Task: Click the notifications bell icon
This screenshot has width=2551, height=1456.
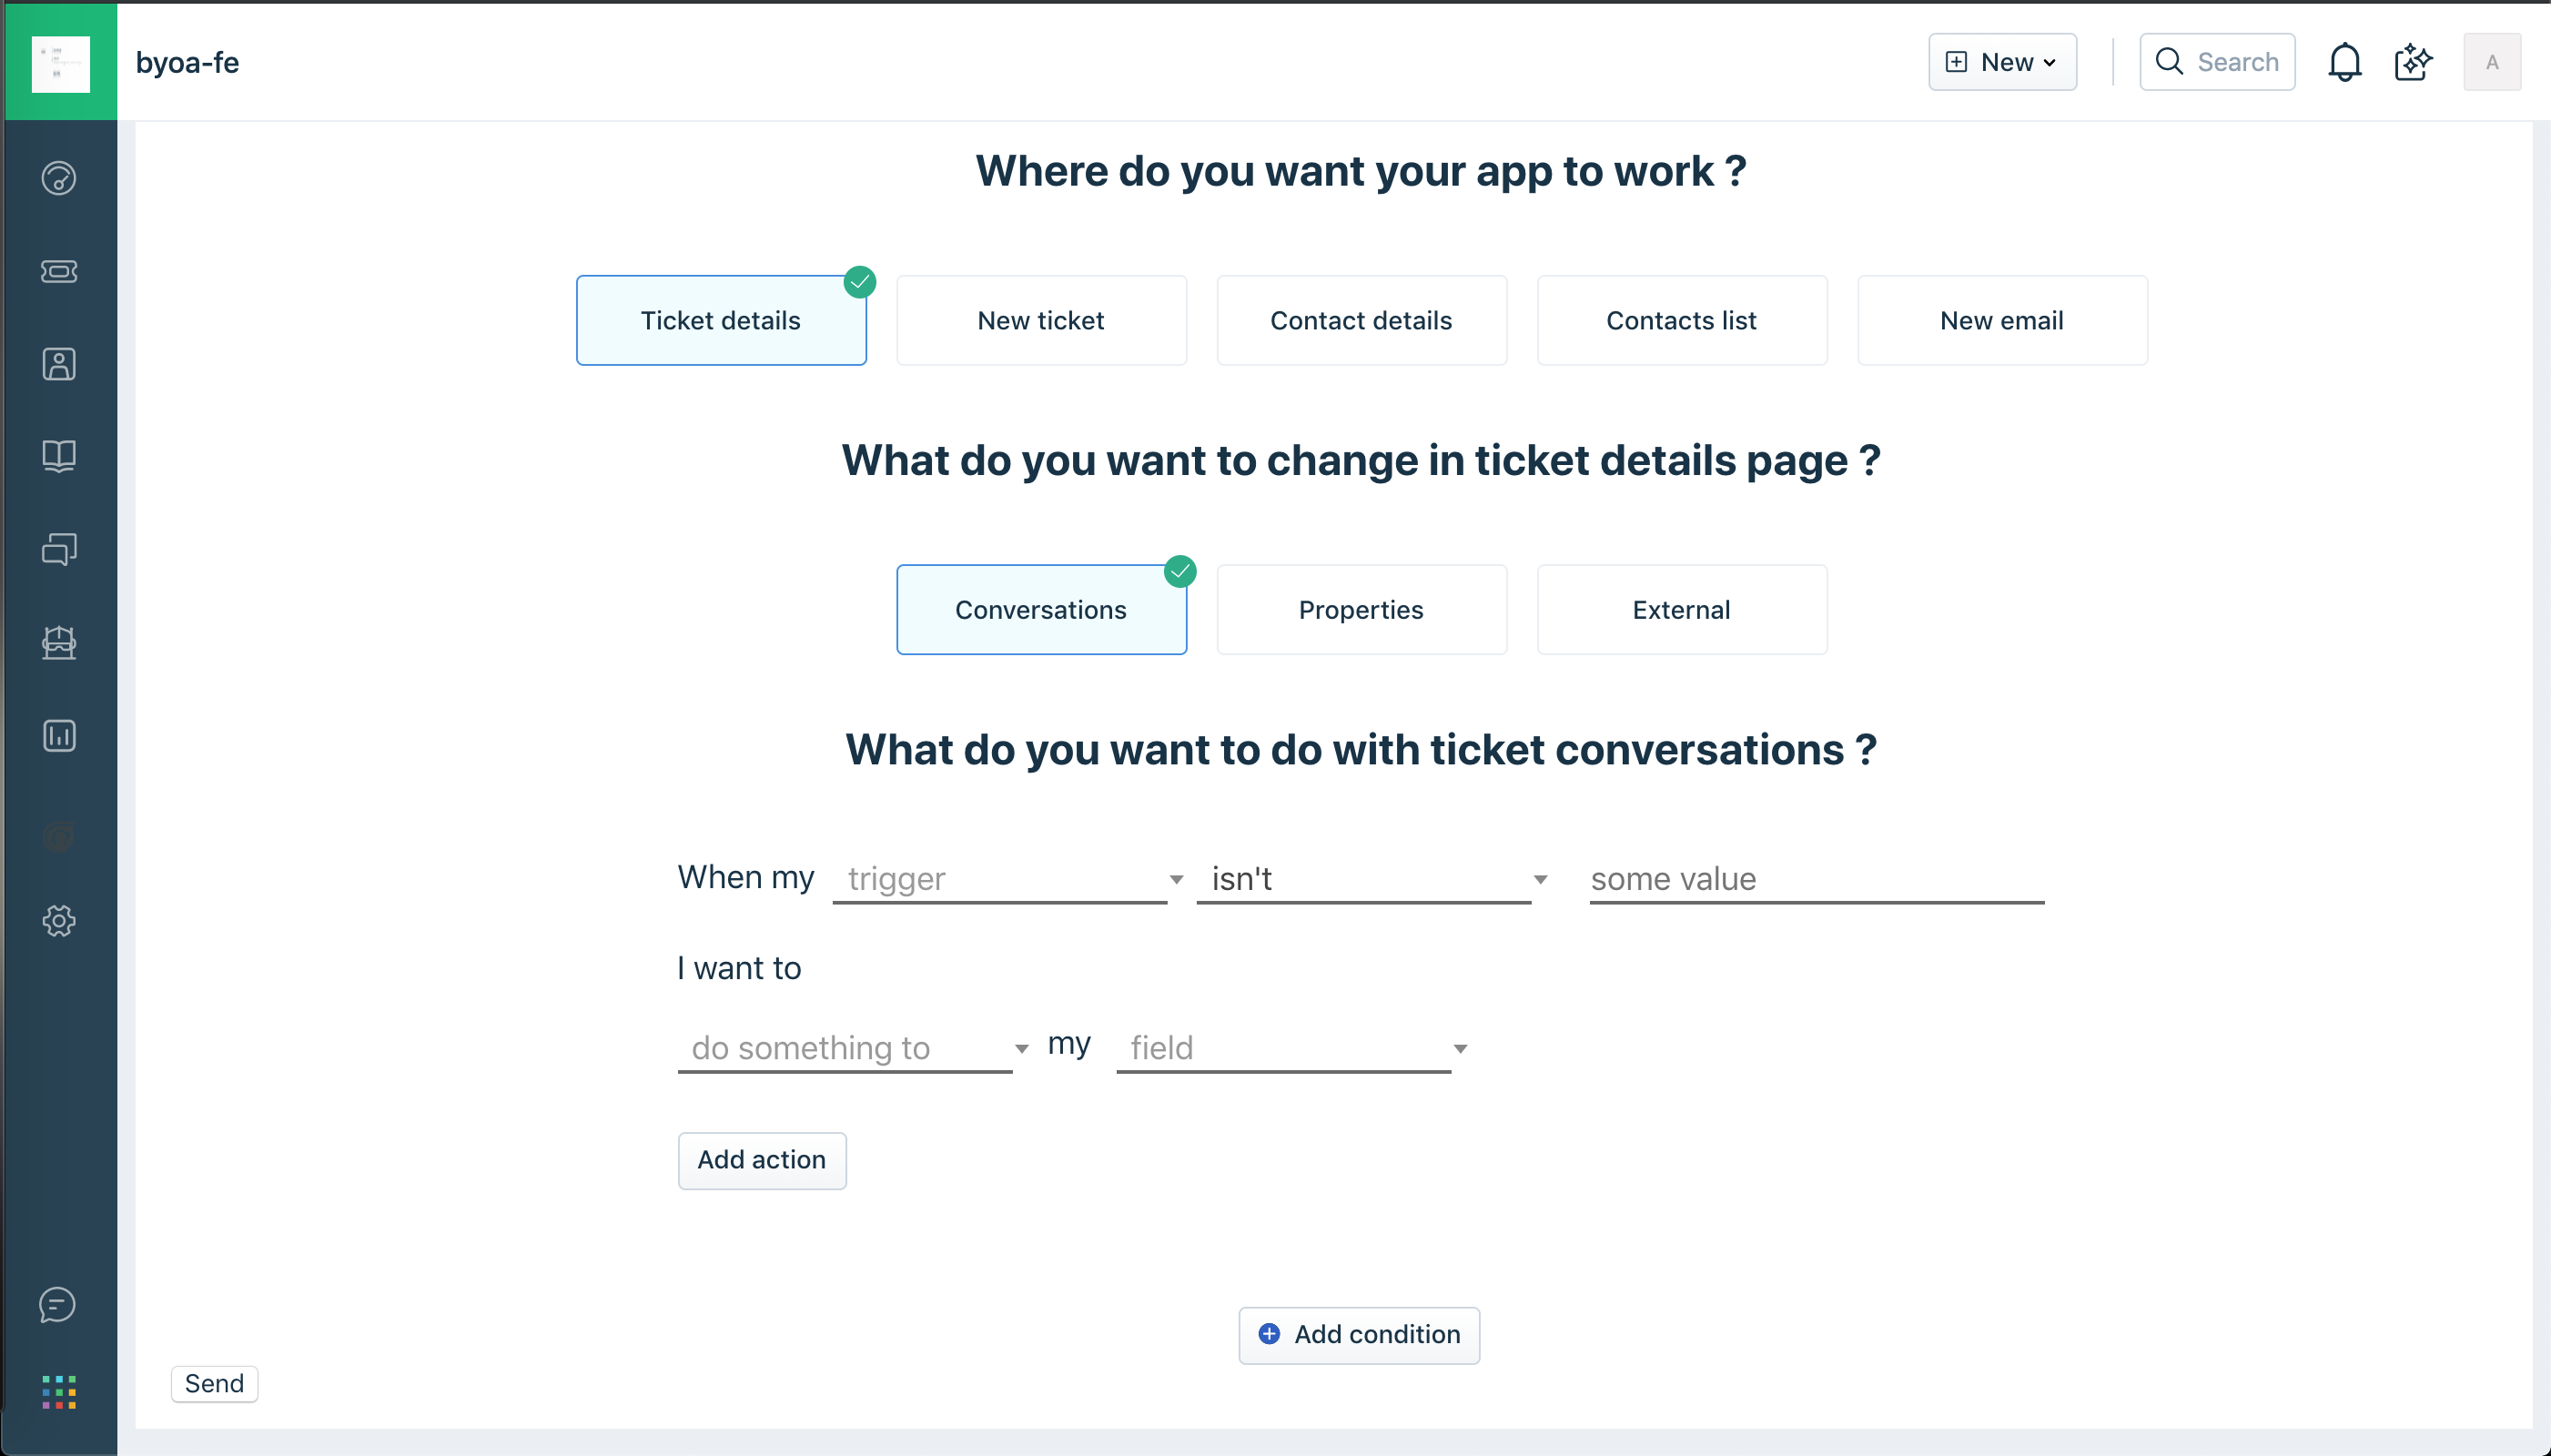Action: 2344,62
